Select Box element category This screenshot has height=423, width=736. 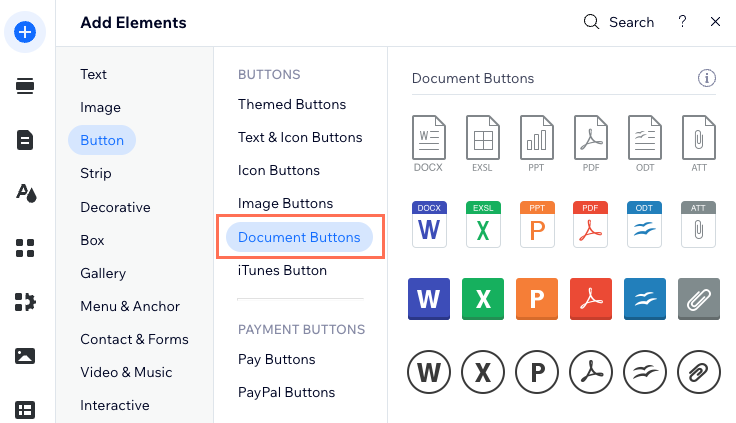pos(92,240)
